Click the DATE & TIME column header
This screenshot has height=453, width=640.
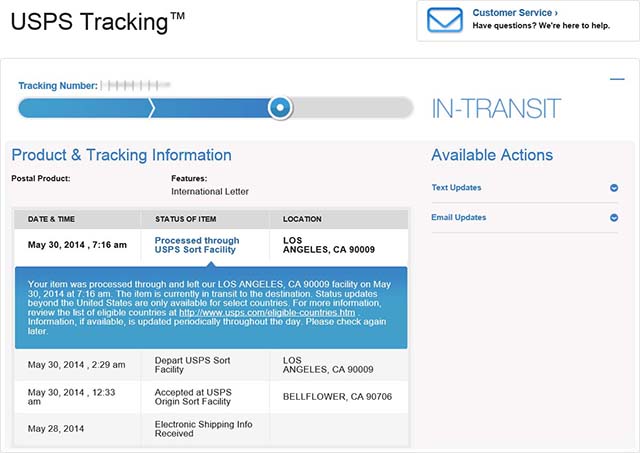(51, 219)
